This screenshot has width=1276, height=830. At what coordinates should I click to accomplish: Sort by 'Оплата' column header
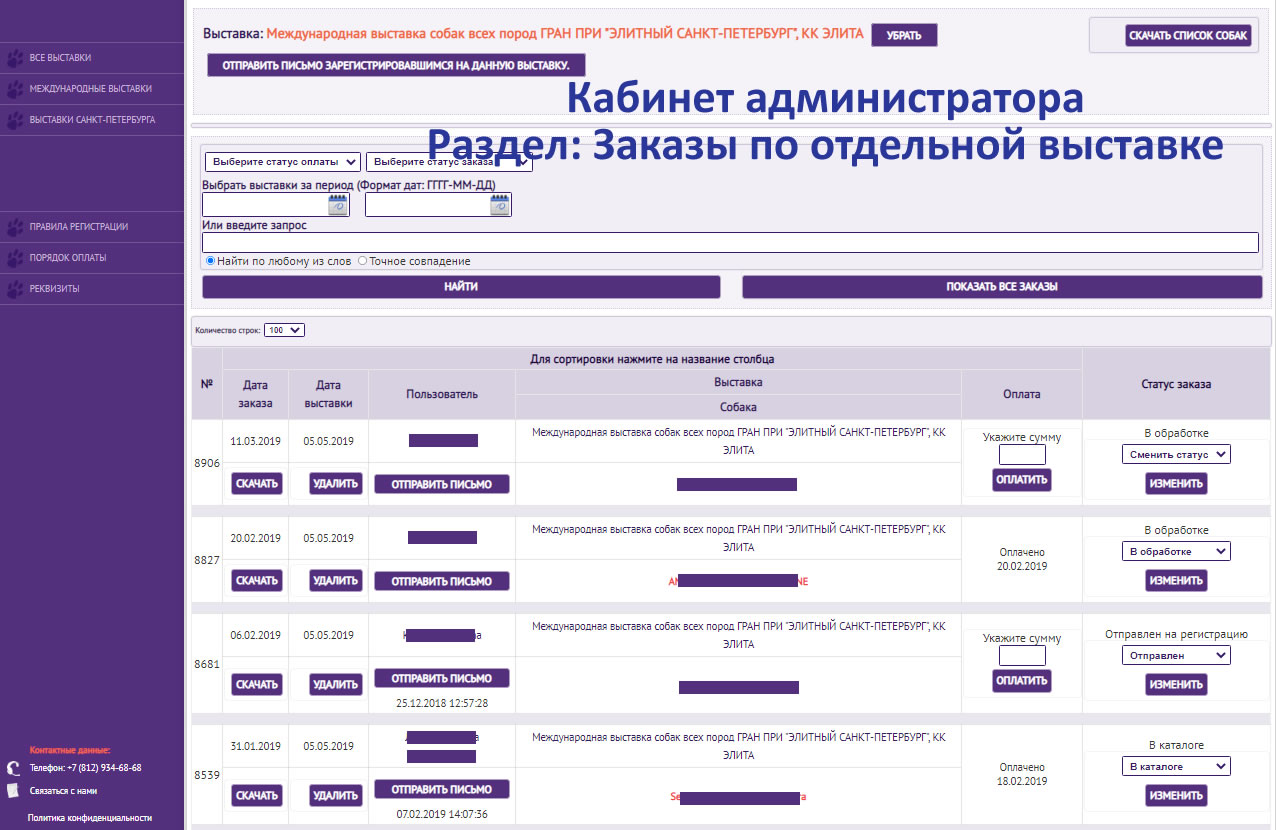pyautogui.click(x=1022, y=394)
